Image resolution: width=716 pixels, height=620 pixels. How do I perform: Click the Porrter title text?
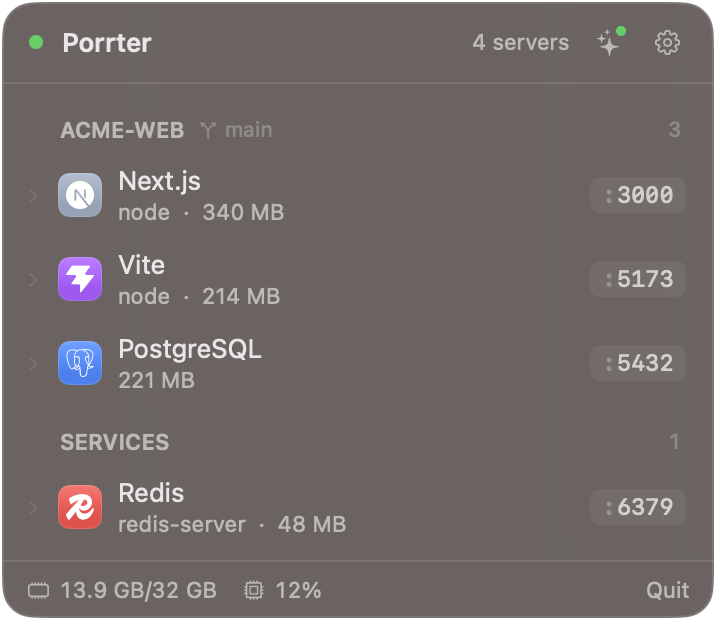[107, 43]
